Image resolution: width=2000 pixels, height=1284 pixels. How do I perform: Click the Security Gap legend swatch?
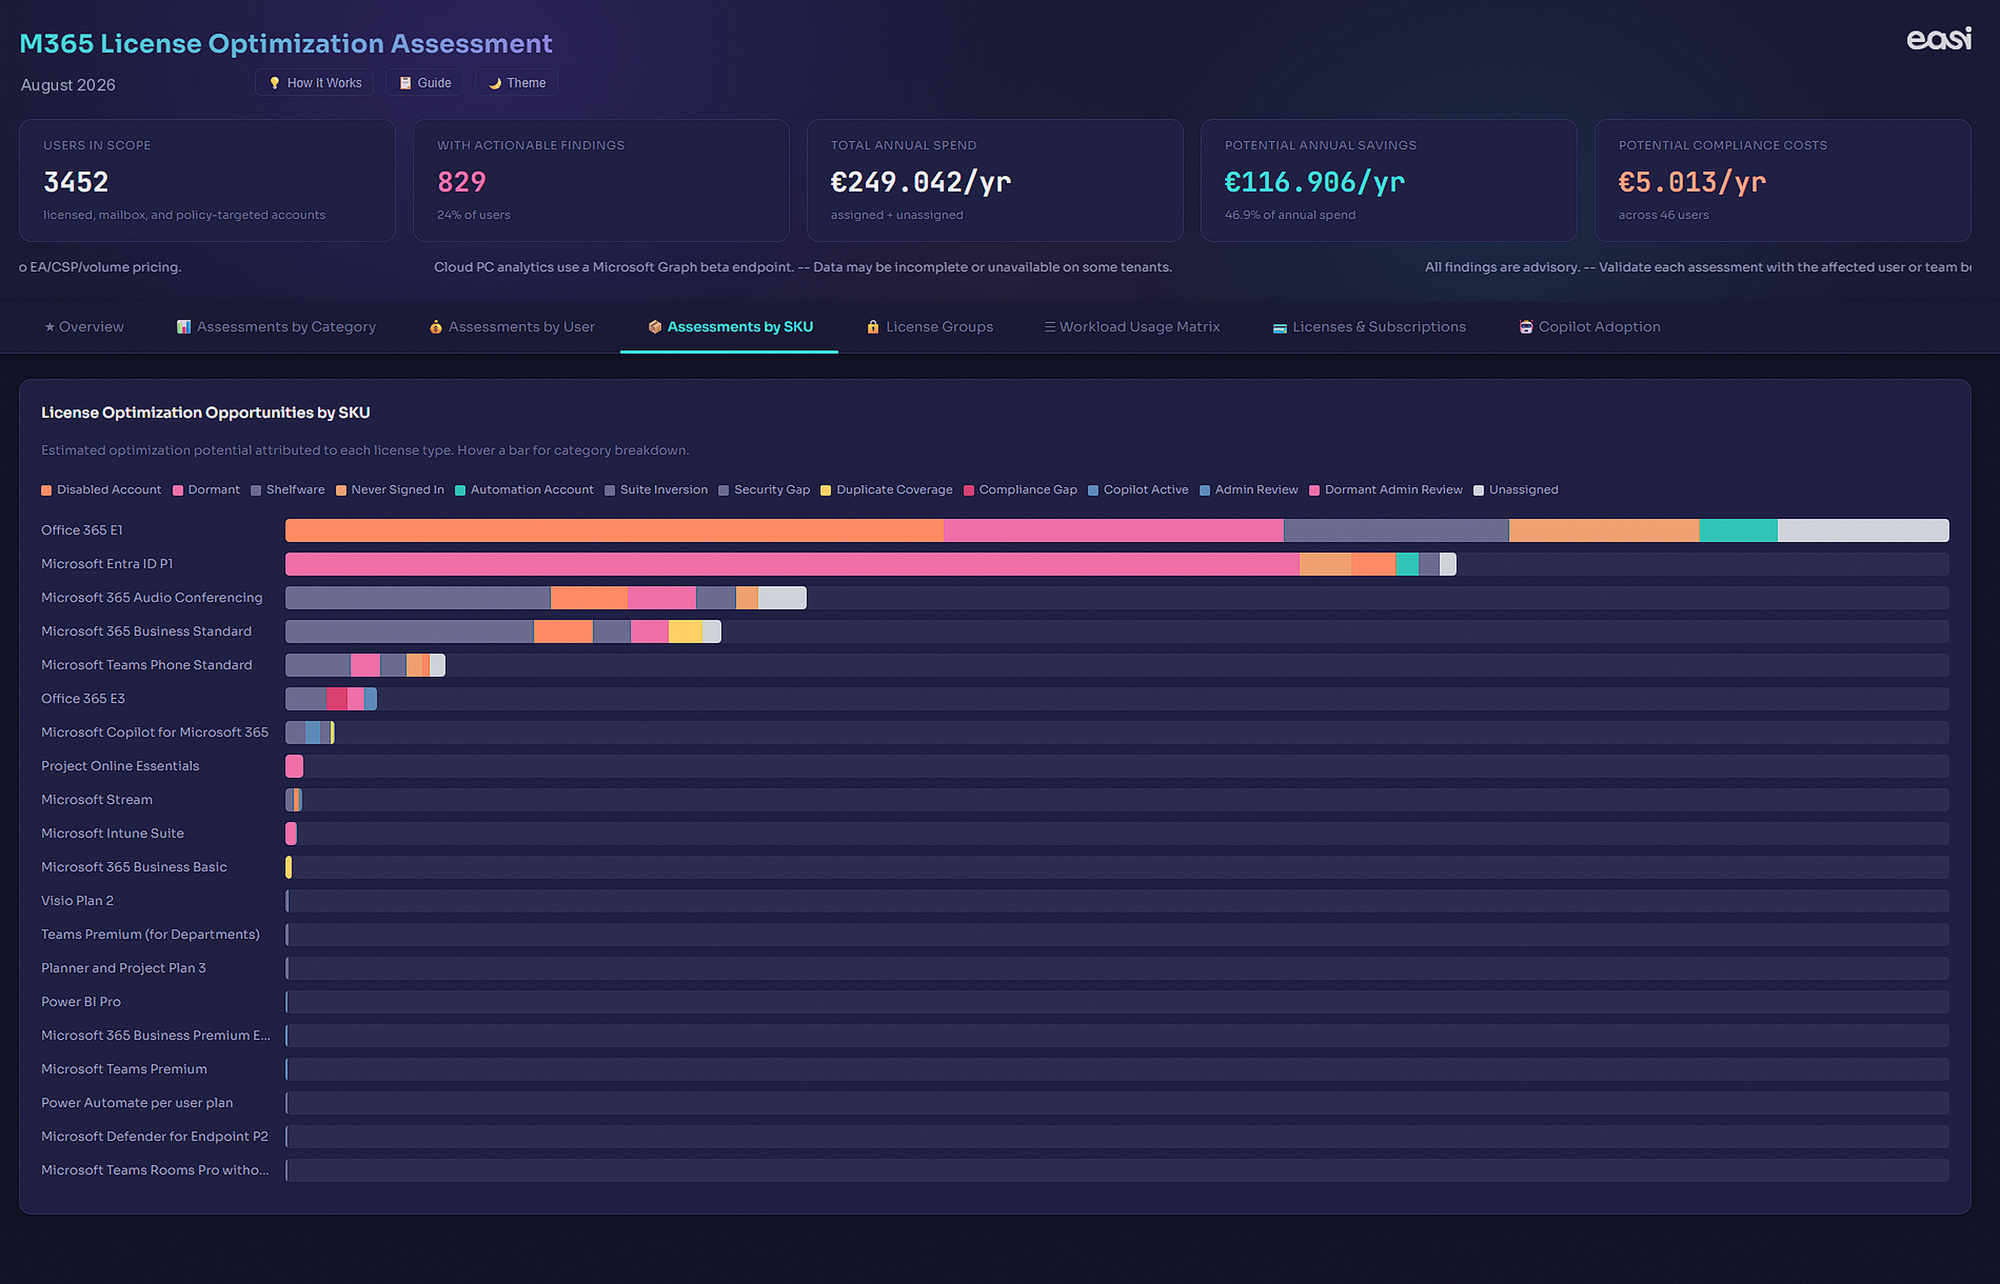(x=724, y=490)
